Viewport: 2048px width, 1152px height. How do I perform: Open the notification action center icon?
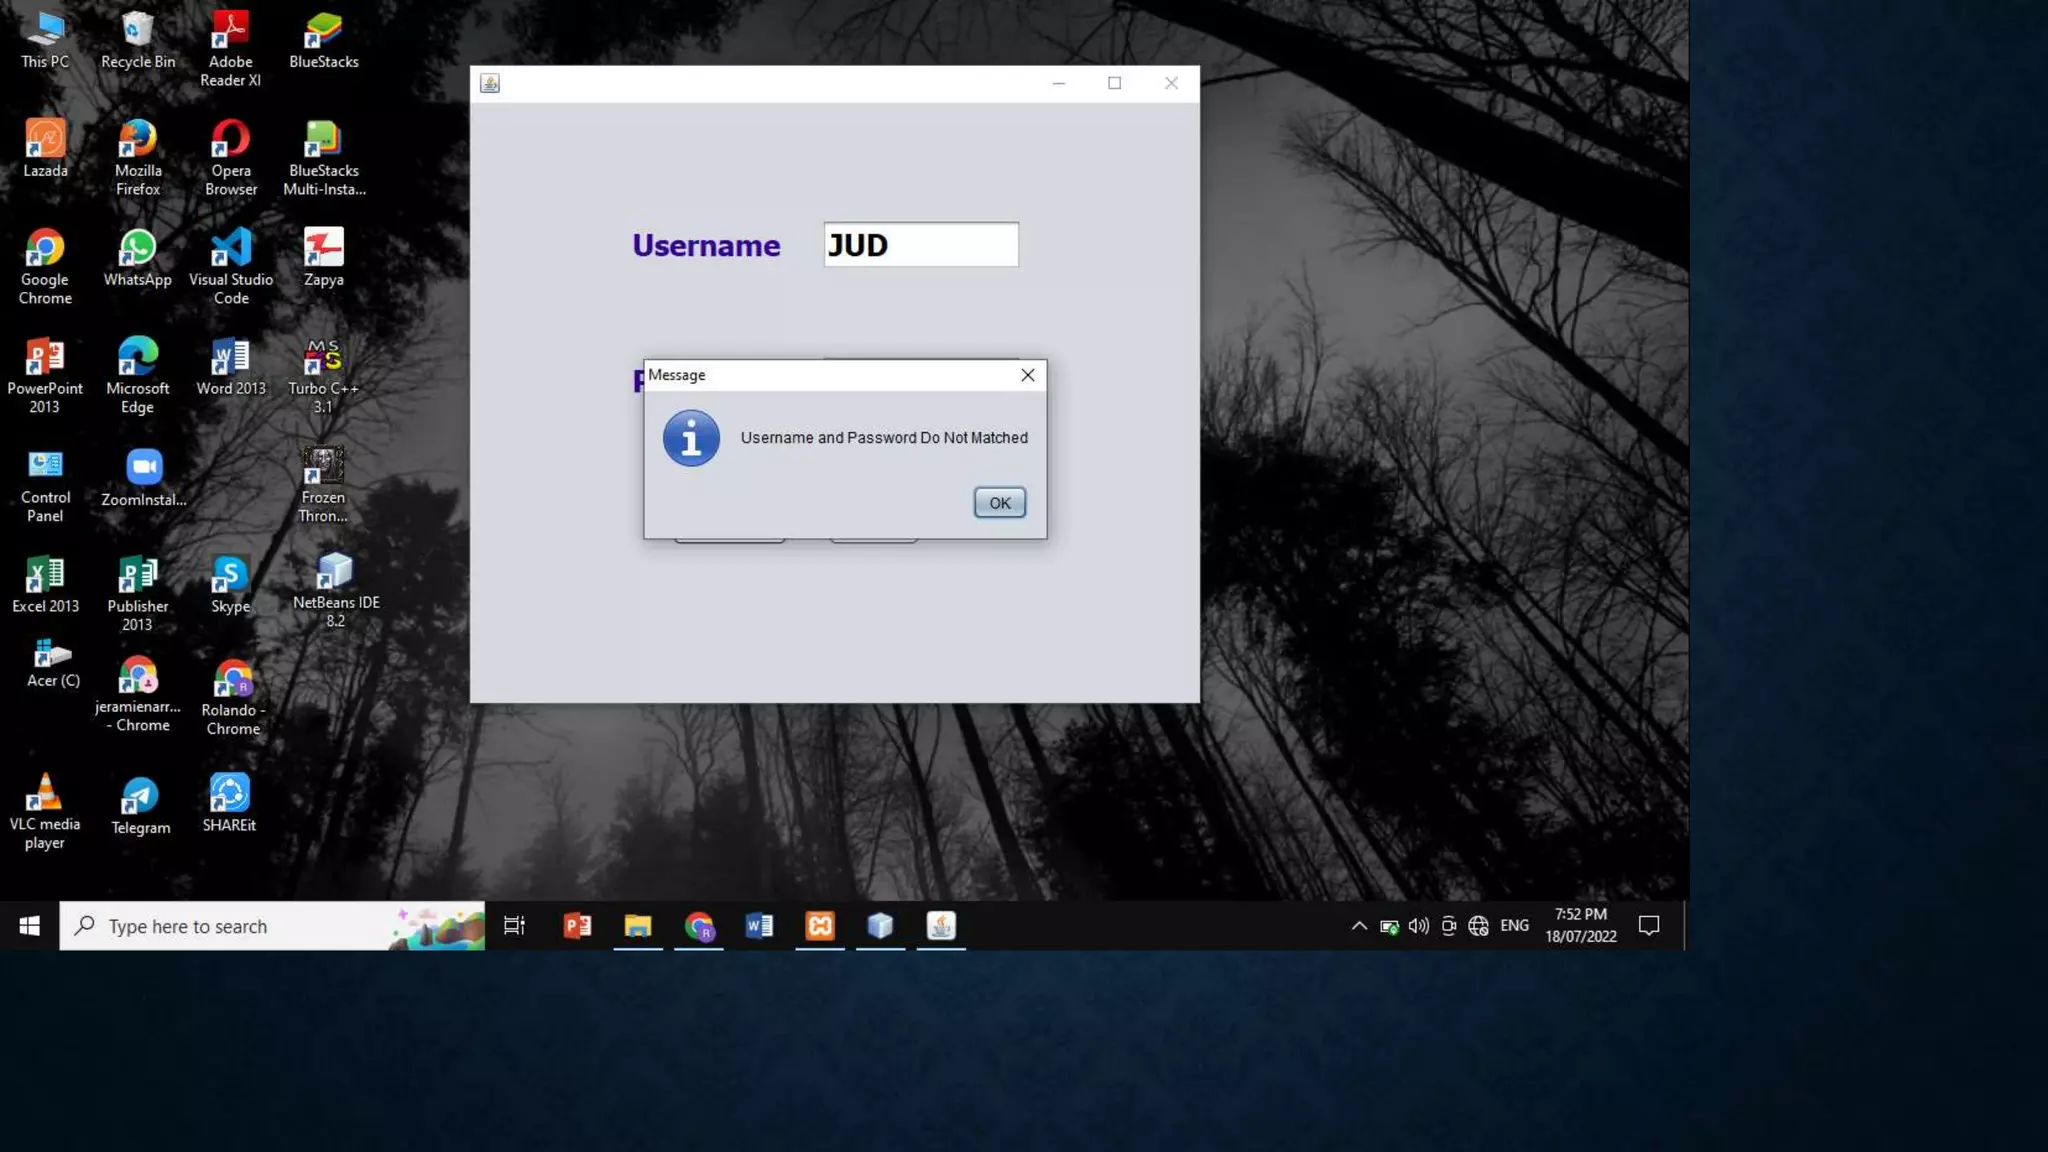(1649, 926)
